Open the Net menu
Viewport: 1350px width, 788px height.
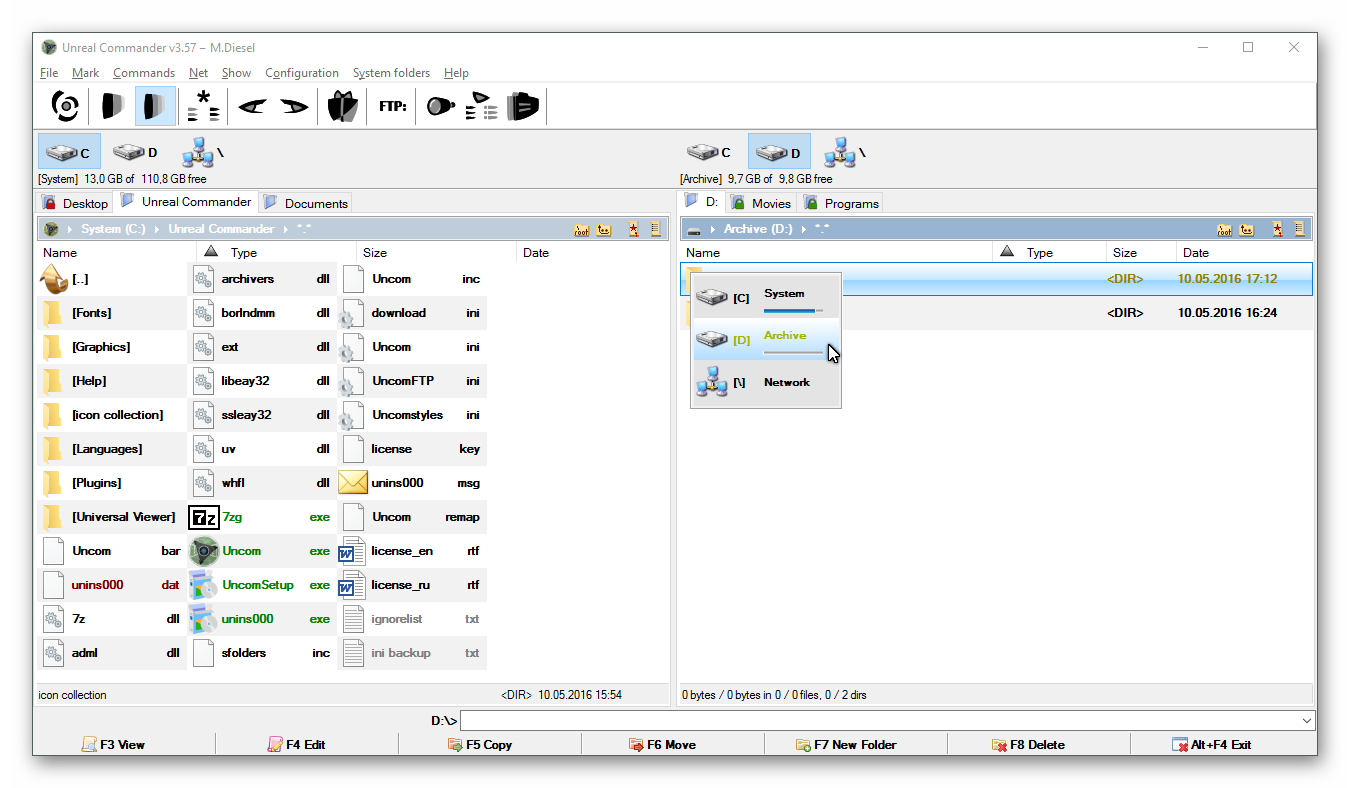pyautogui.click(x=199, y=73)
